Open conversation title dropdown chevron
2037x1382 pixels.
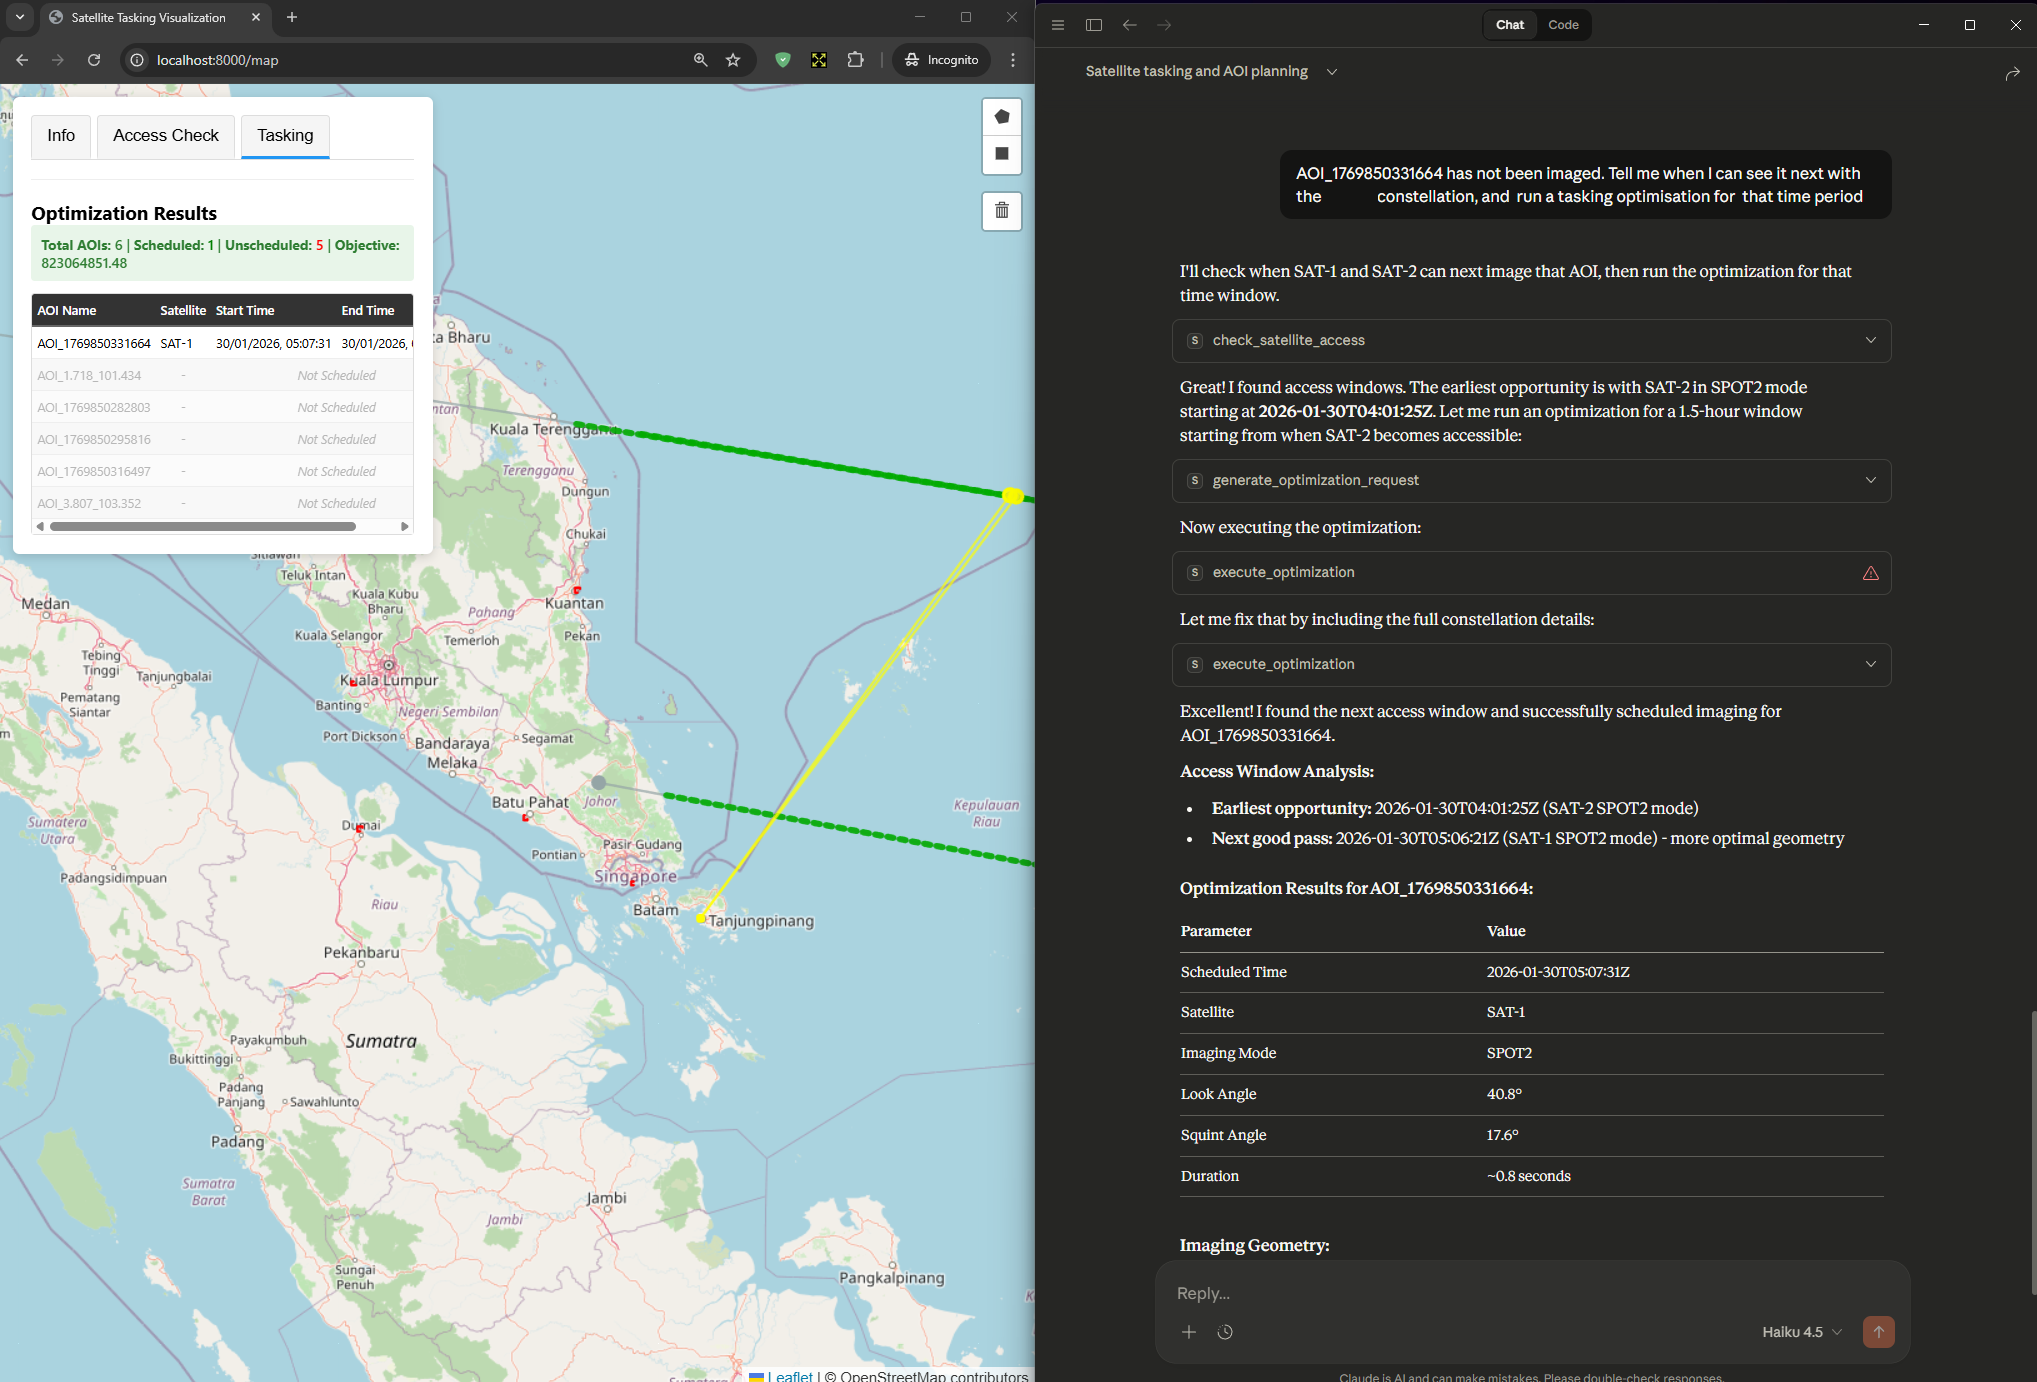pyautogui.click(x=1332, y=72)
